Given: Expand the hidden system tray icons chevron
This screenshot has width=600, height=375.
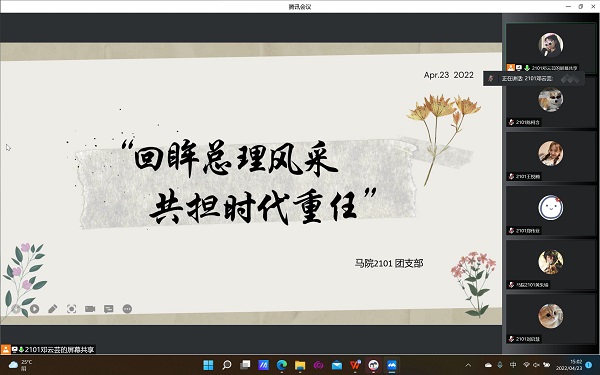Looking at the screenshot, I should [468, 365].
